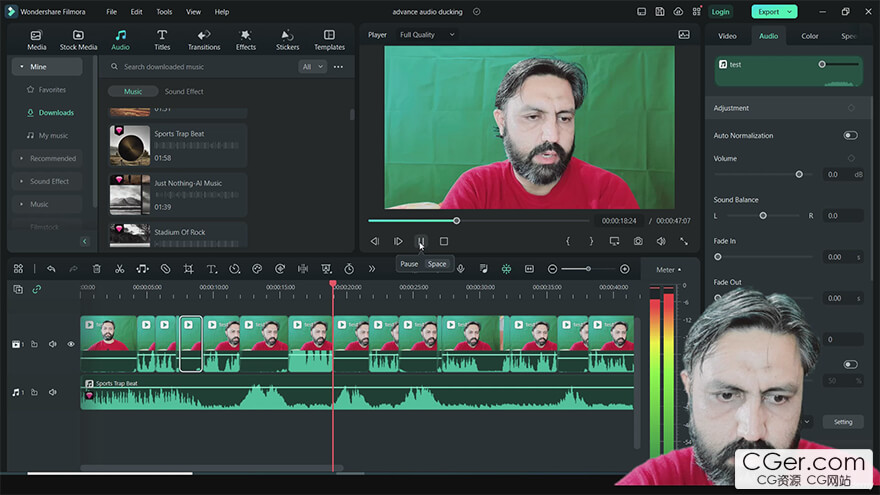Open the Transitions tab
The height and width of the screenshot is (495, 880).
(204, 40)
